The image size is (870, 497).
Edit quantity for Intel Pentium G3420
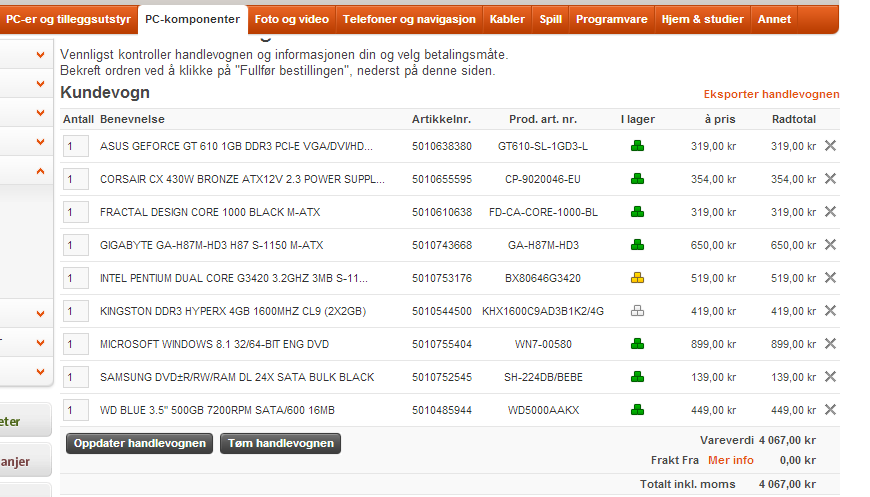tap(76, 278)
